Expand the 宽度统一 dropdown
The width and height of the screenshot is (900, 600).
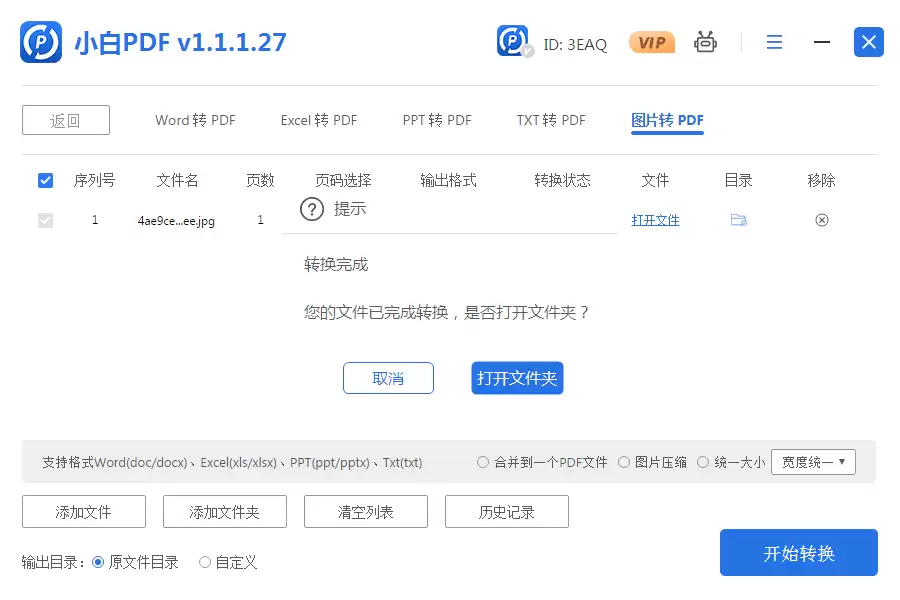click(x=813, y=462)
